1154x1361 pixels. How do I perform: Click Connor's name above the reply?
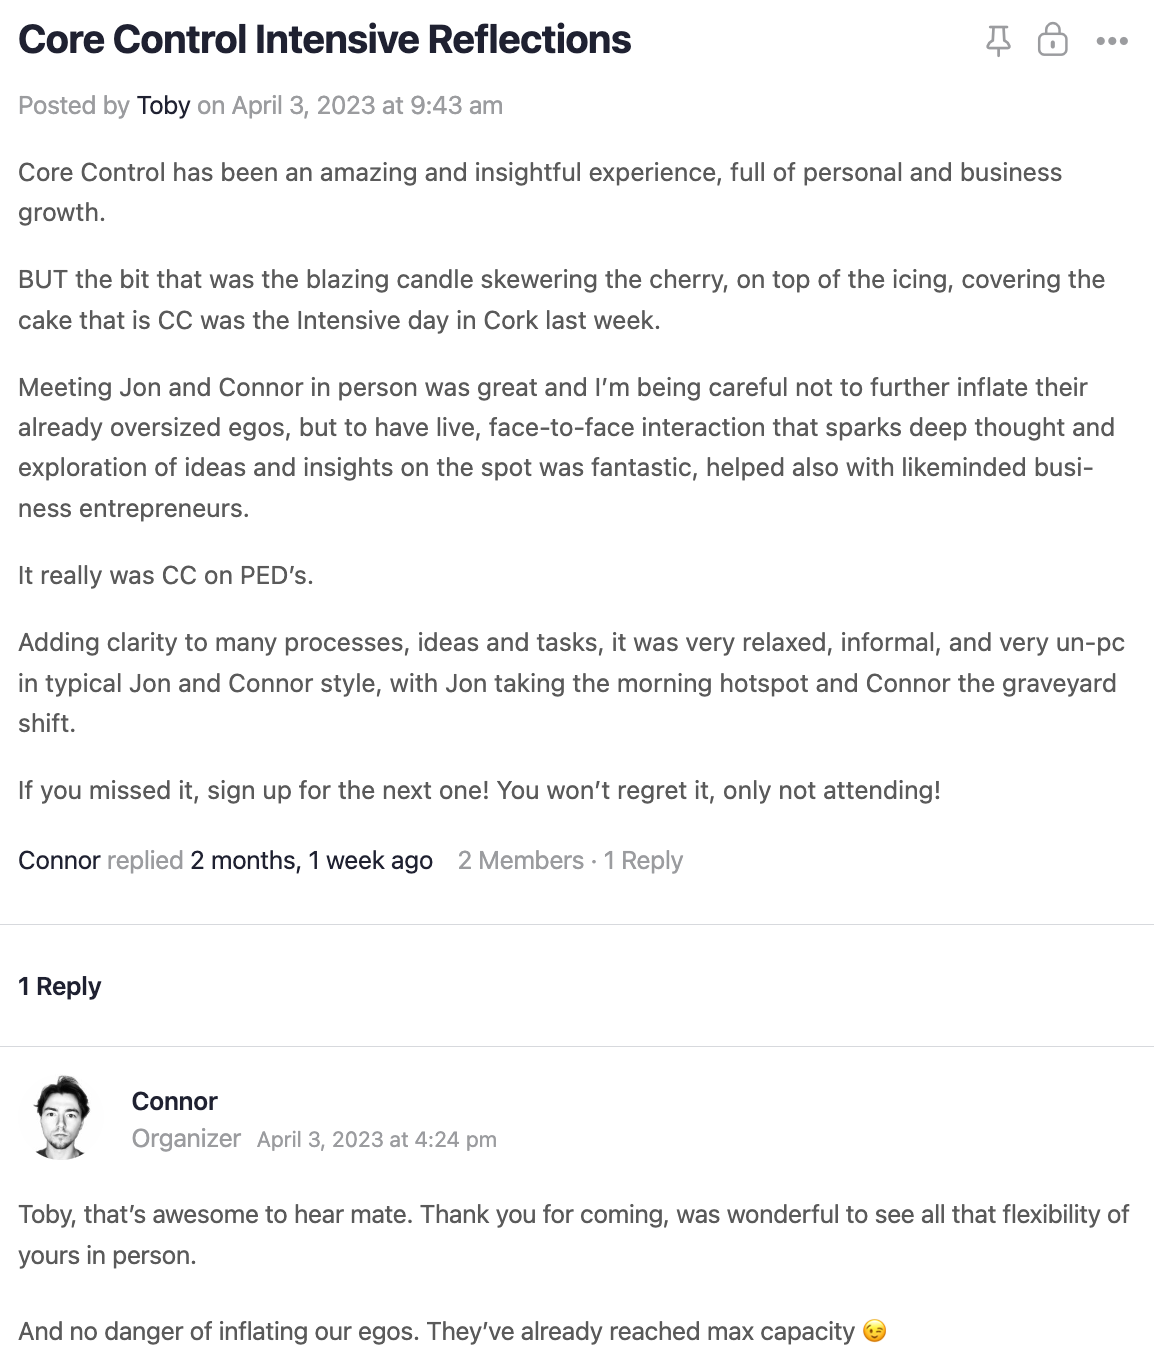pyautogui.click(x=175, y=1101)
